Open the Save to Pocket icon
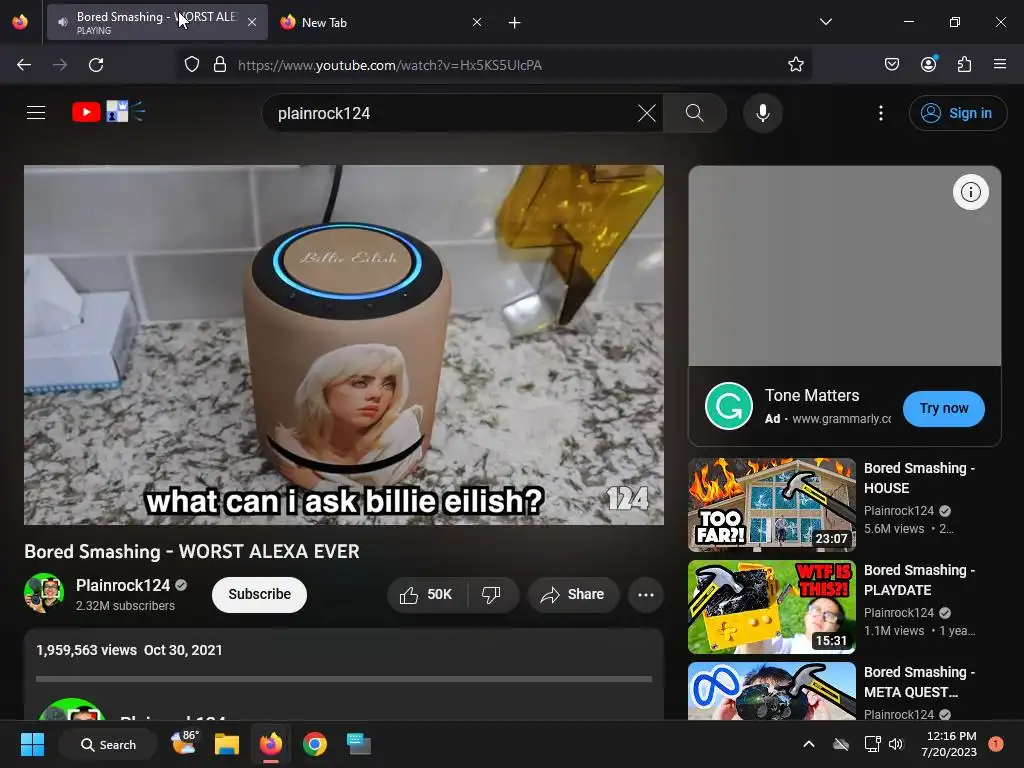This screenshot has height=768, width=1024. (x=891, y=64)
